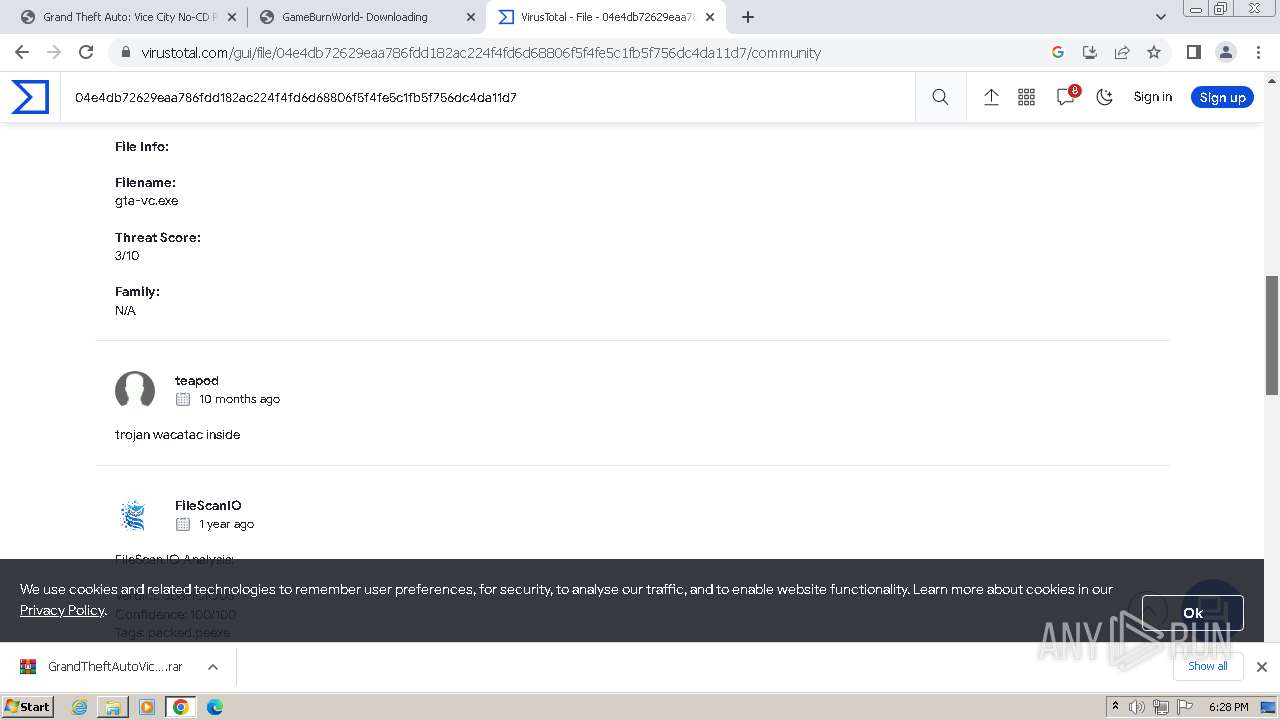This screenshot has height=720, width=1280.
Task: Click Show all downloads button
Action: tap(1207, 666)
